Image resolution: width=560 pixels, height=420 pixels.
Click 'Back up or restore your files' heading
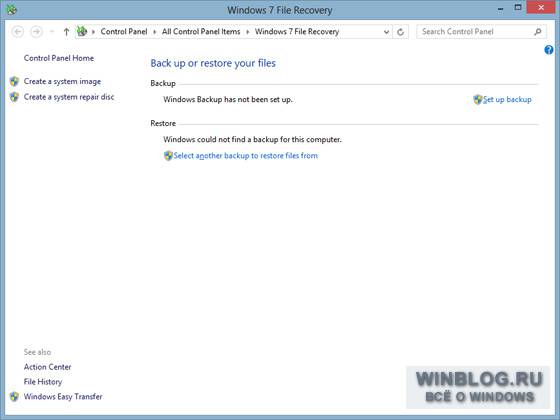213,63
